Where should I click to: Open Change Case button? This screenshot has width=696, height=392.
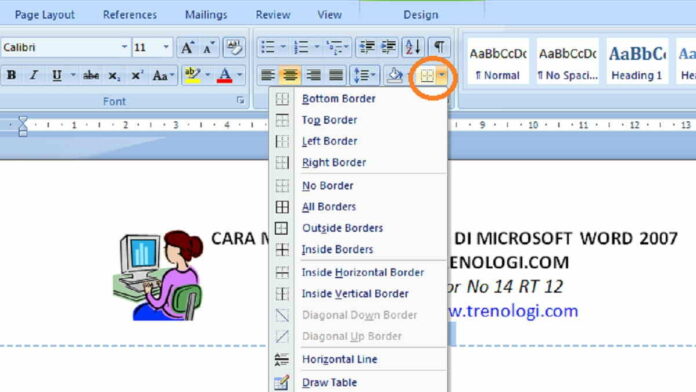tap(163, 75)
